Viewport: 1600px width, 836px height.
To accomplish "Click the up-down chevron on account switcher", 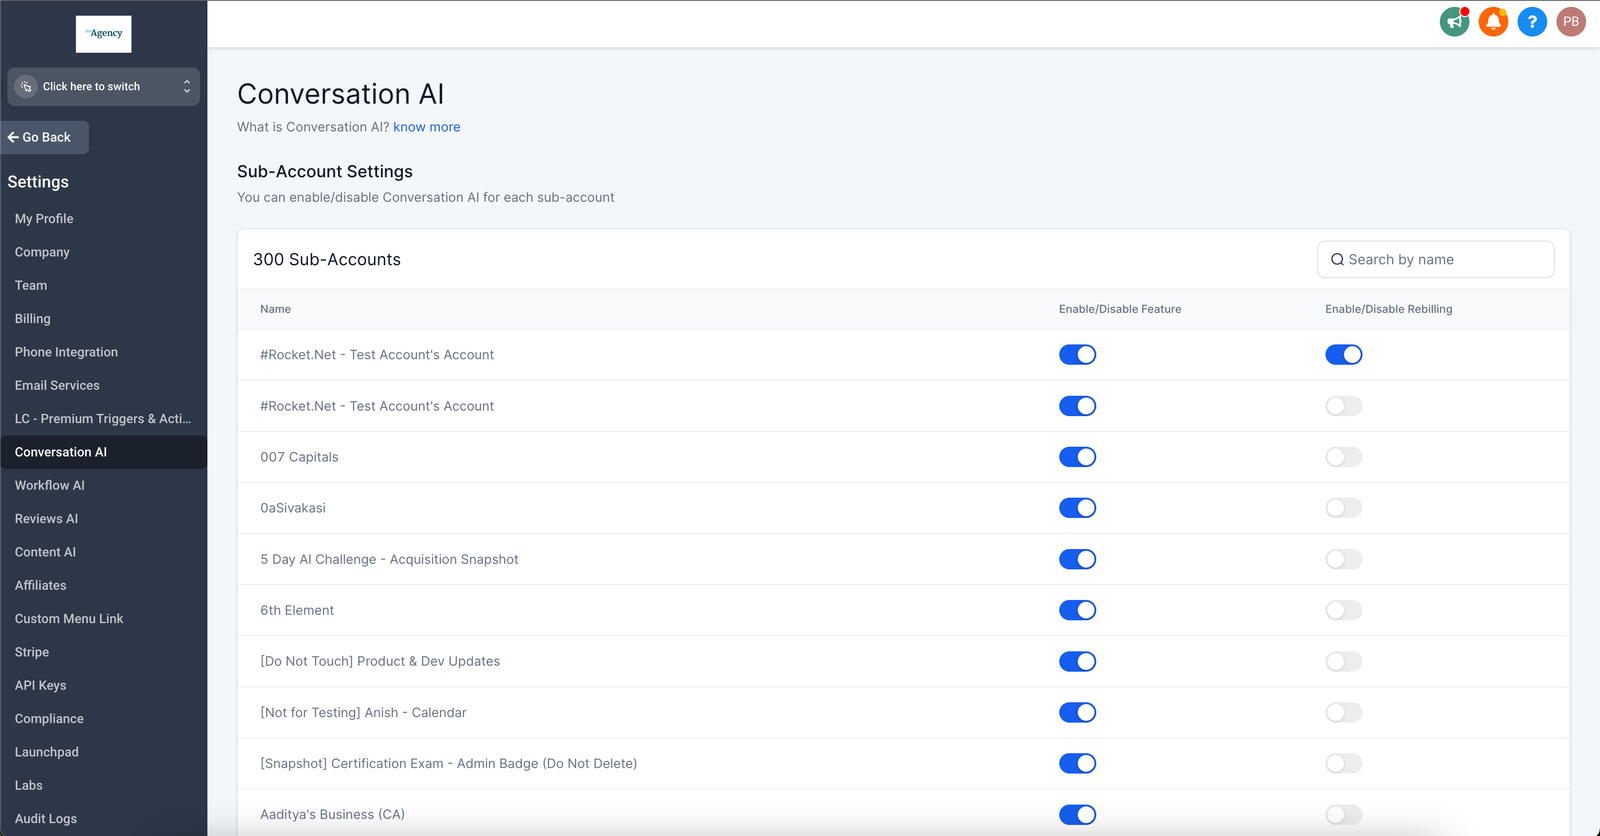I will 186,87.
